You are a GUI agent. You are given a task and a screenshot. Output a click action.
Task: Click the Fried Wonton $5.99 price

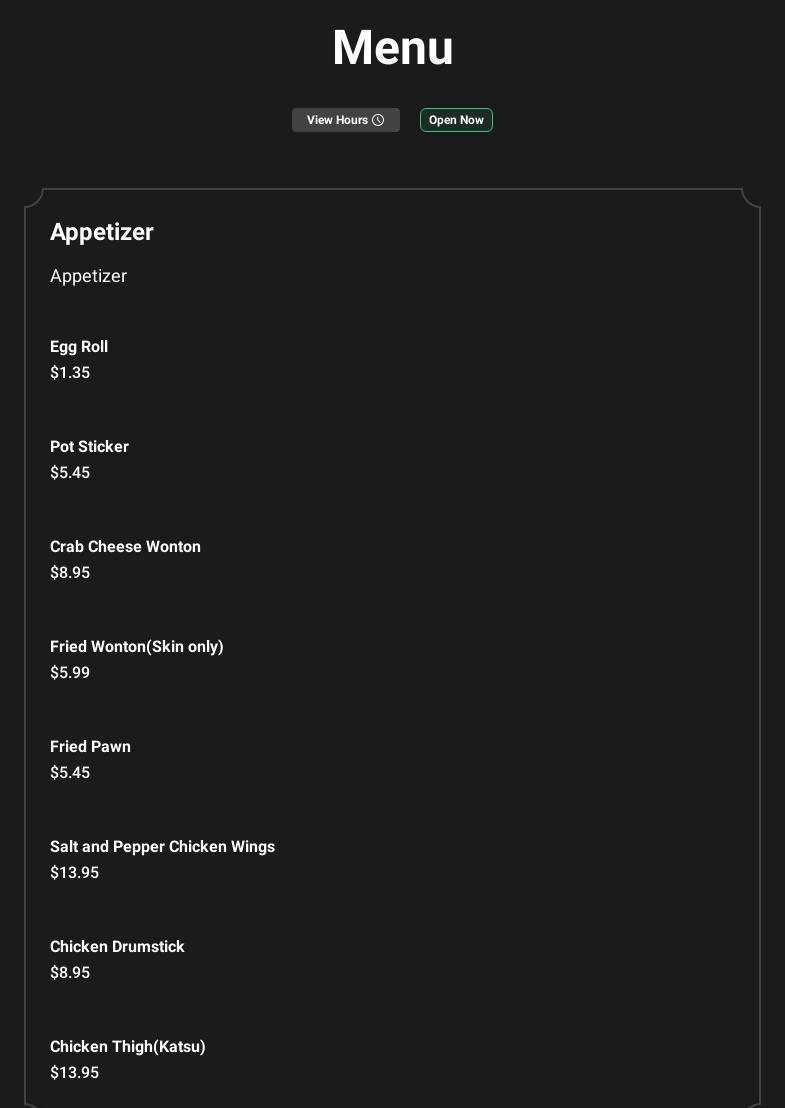[70, 673]
